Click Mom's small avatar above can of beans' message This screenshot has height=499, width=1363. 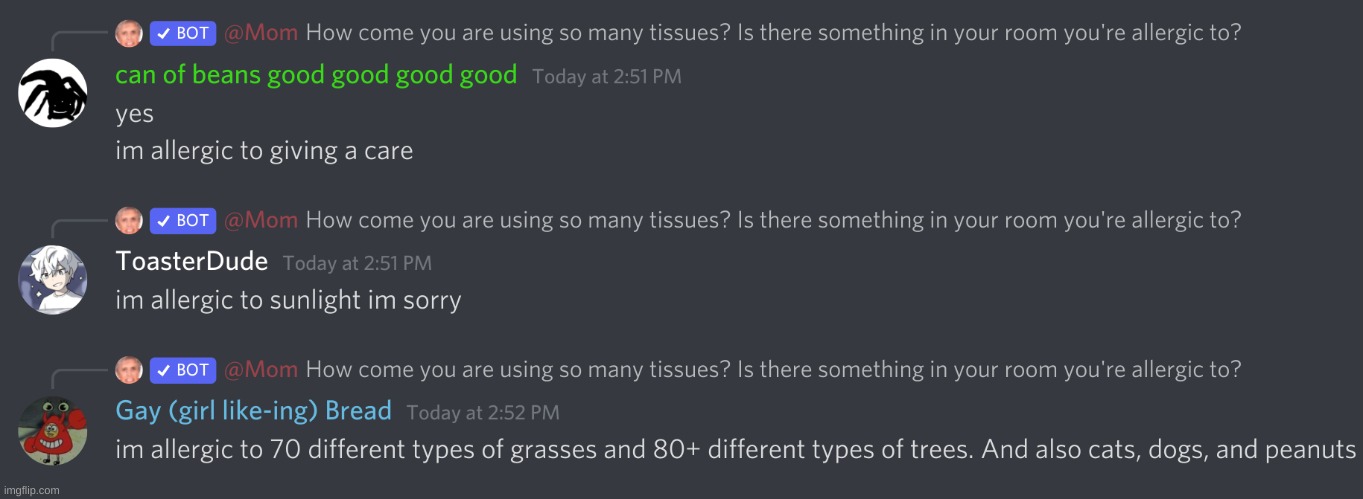click(x=129, y=33)
